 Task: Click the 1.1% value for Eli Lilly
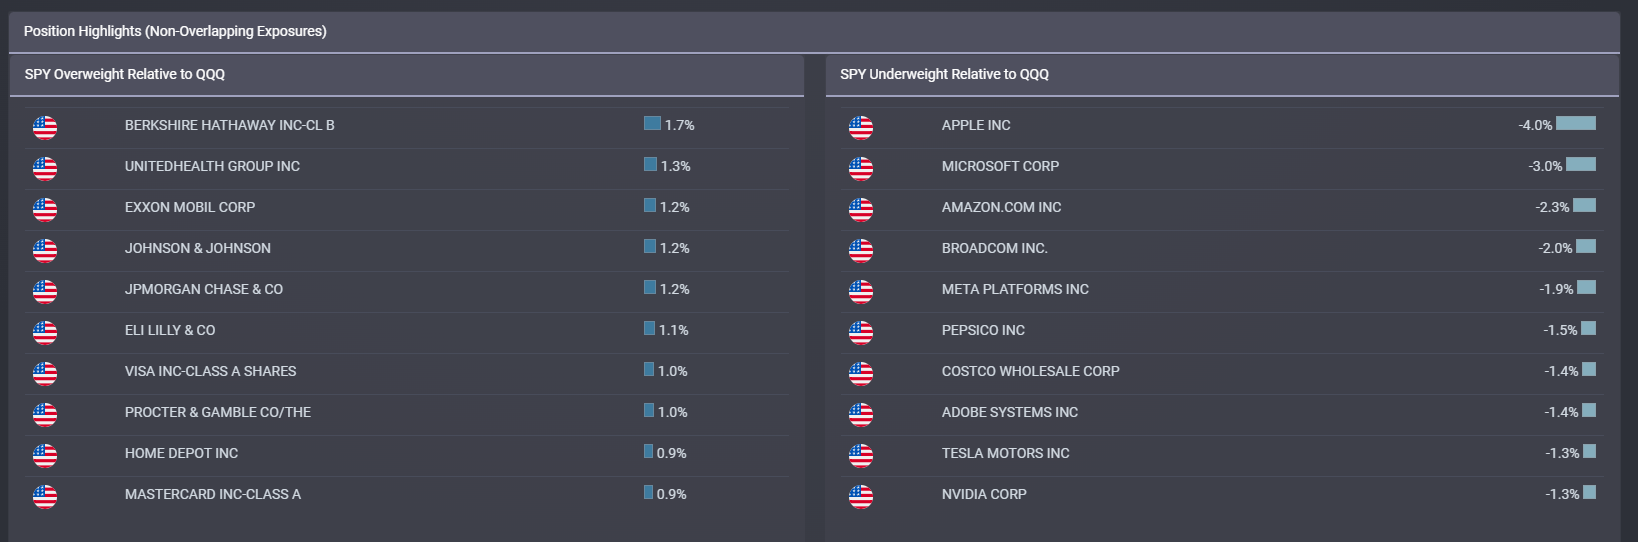tap(673, 330)
